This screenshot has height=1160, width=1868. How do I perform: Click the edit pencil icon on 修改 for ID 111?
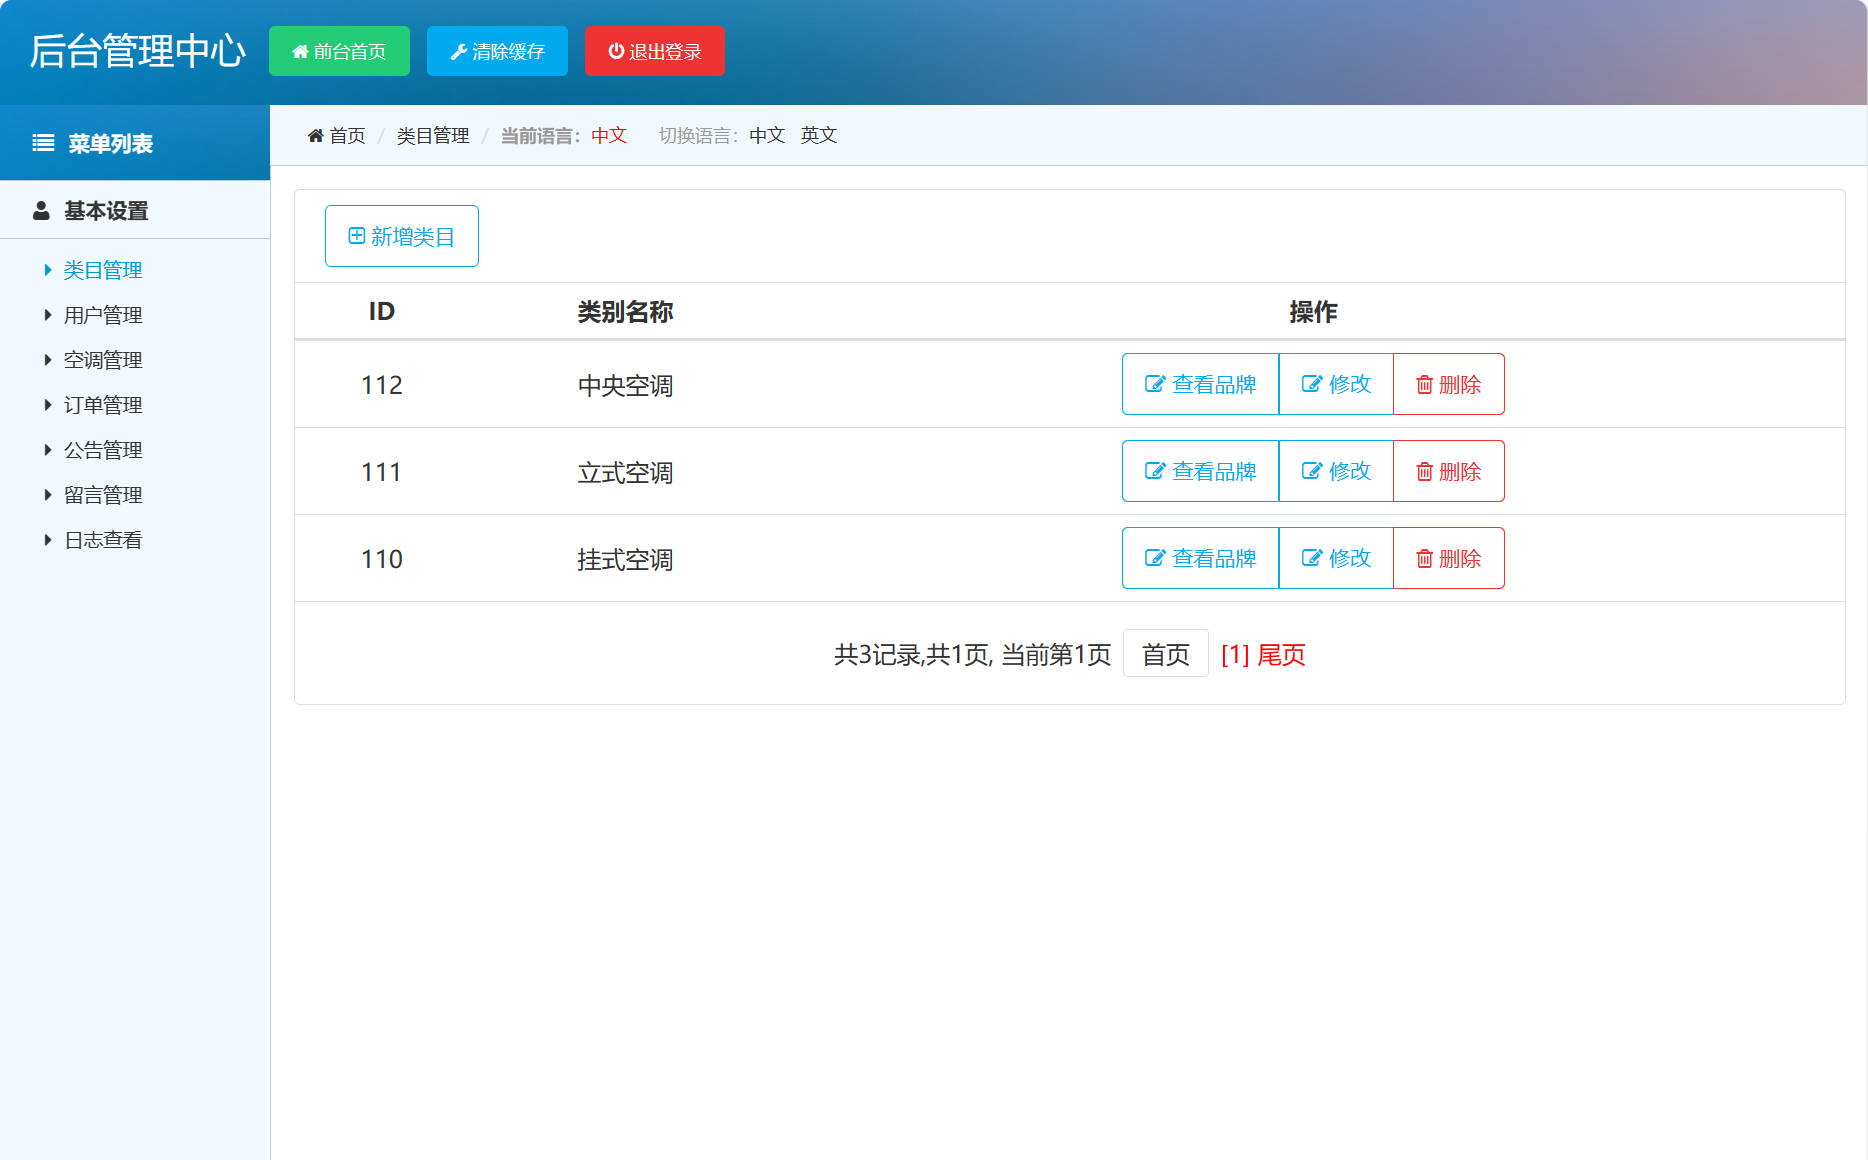pos(1311,470)
